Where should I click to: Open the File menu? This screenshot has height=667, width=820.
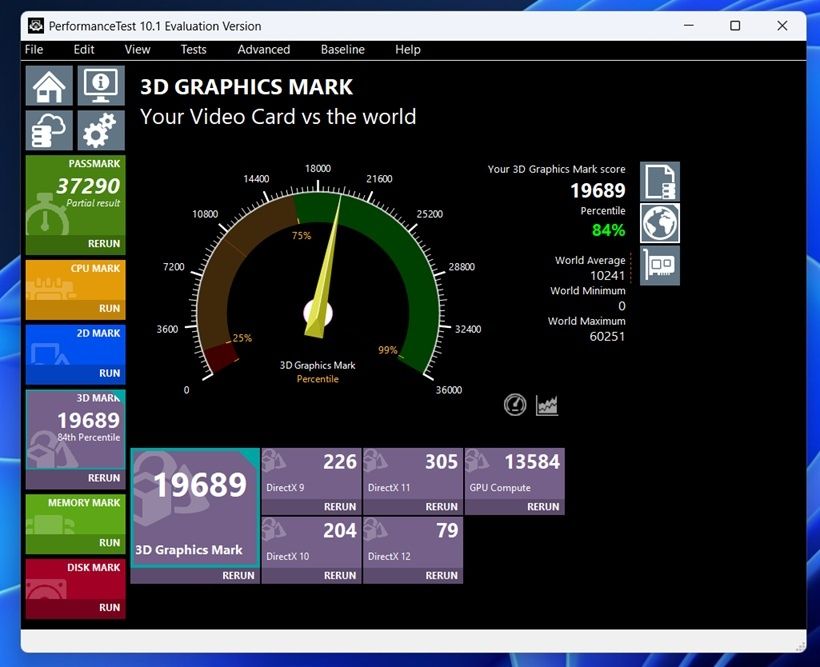[34, 50]
